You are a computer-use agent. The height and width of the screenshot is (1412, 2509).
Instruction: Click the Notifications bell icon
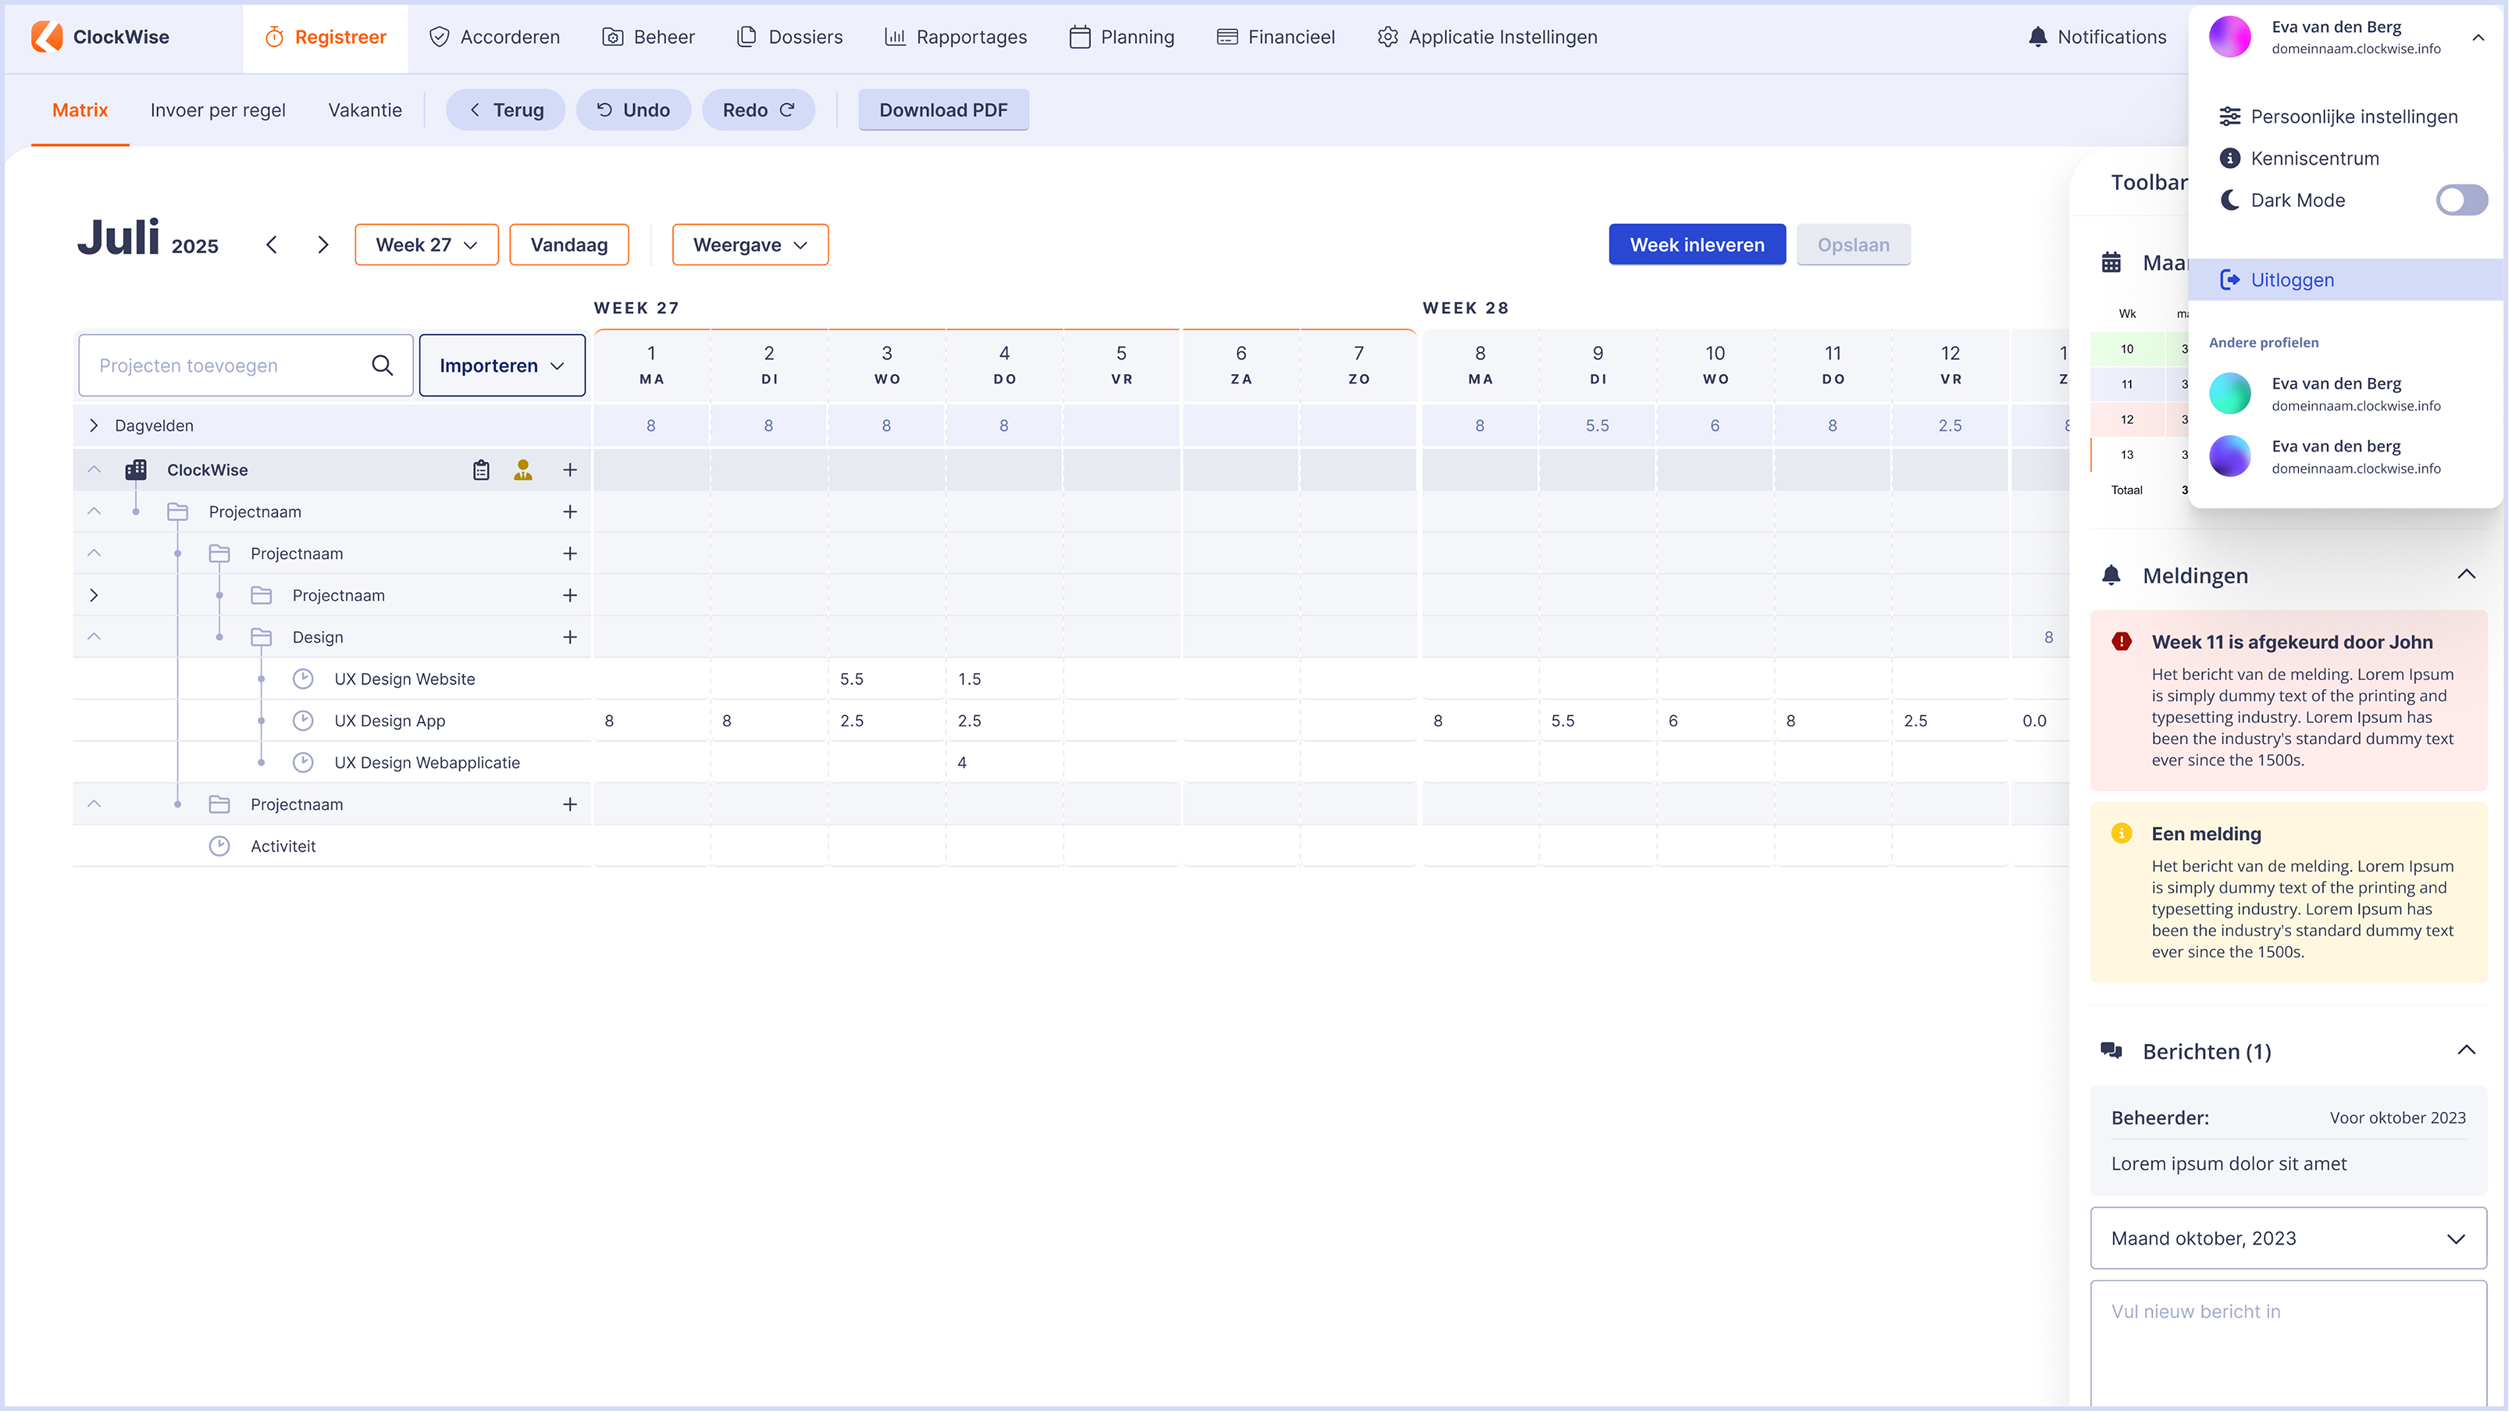(x=2037, y=37)
